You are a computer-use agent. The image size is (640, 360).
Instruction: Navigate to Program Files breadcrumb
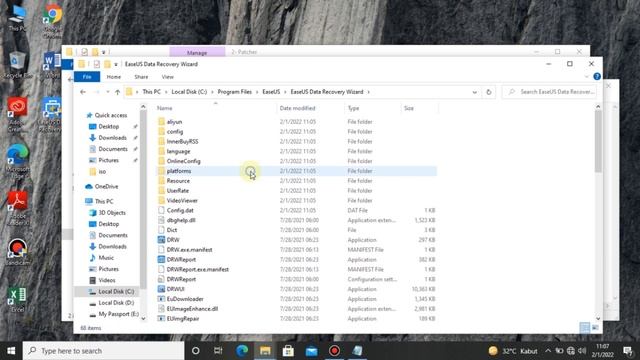234,92
